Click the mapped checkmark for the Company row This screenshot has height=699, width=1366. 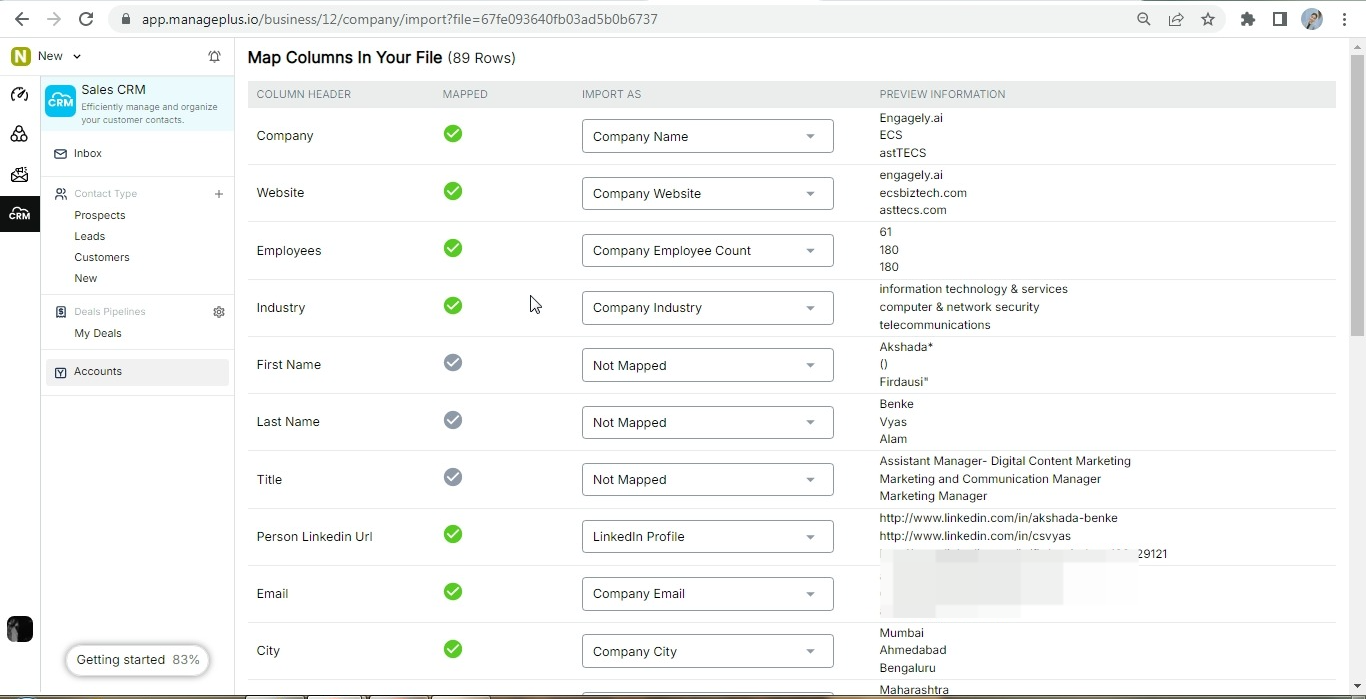point(453,133)
